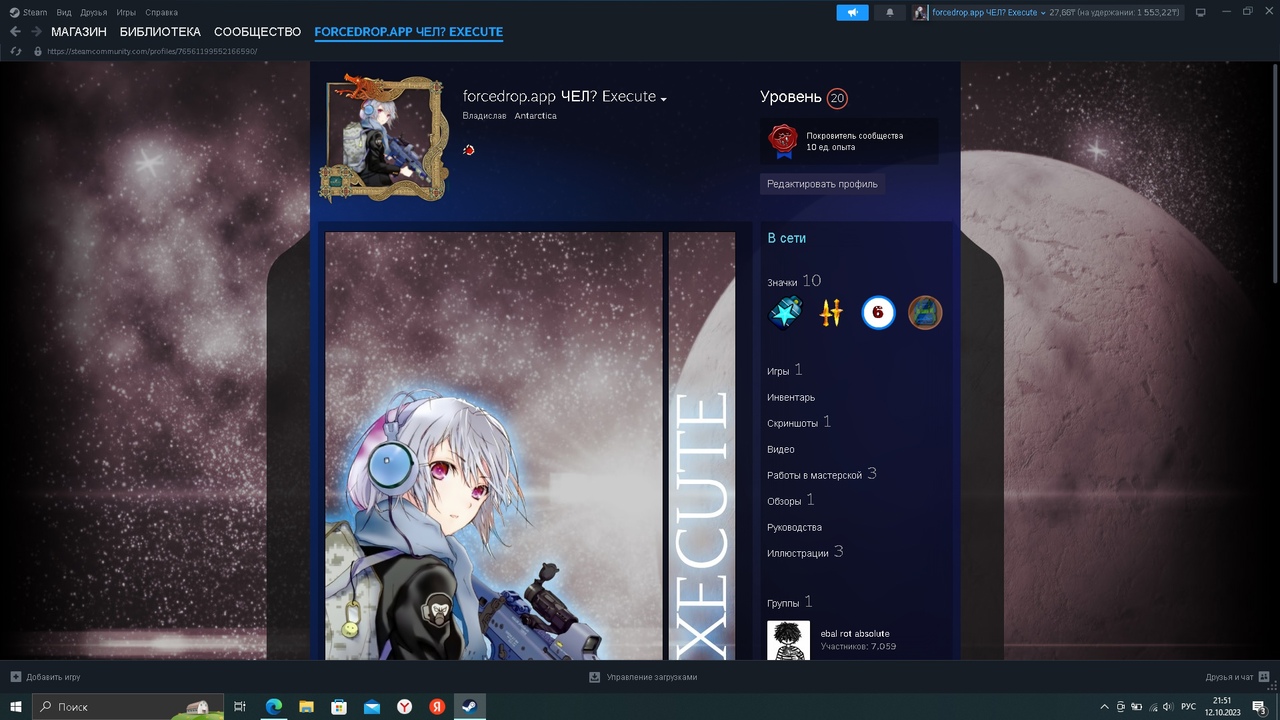The image size is (1280, 720).
Task: Open the Работы в мастерской link
Action: coord(814,475)
